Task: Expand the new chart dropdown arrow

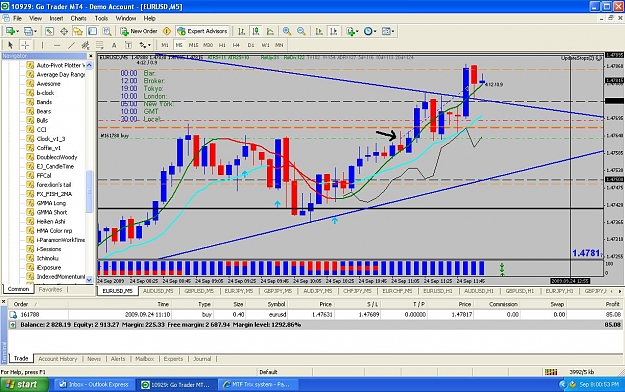Action: (17, 31)
